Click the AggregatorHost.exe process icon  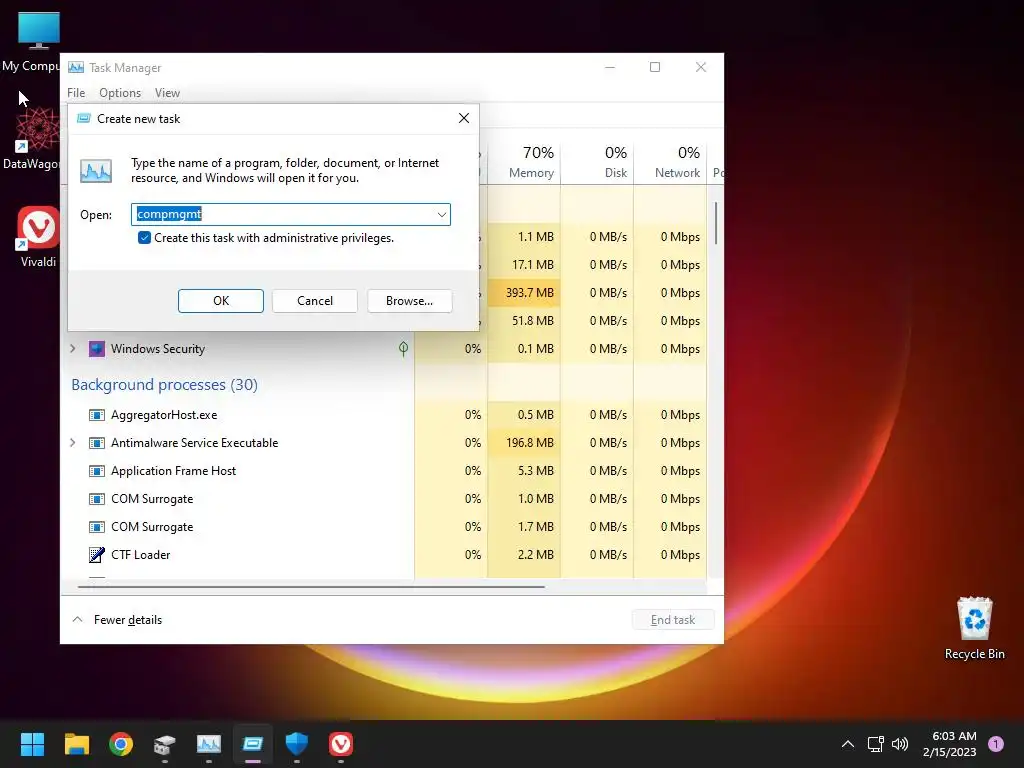(97, 415)
